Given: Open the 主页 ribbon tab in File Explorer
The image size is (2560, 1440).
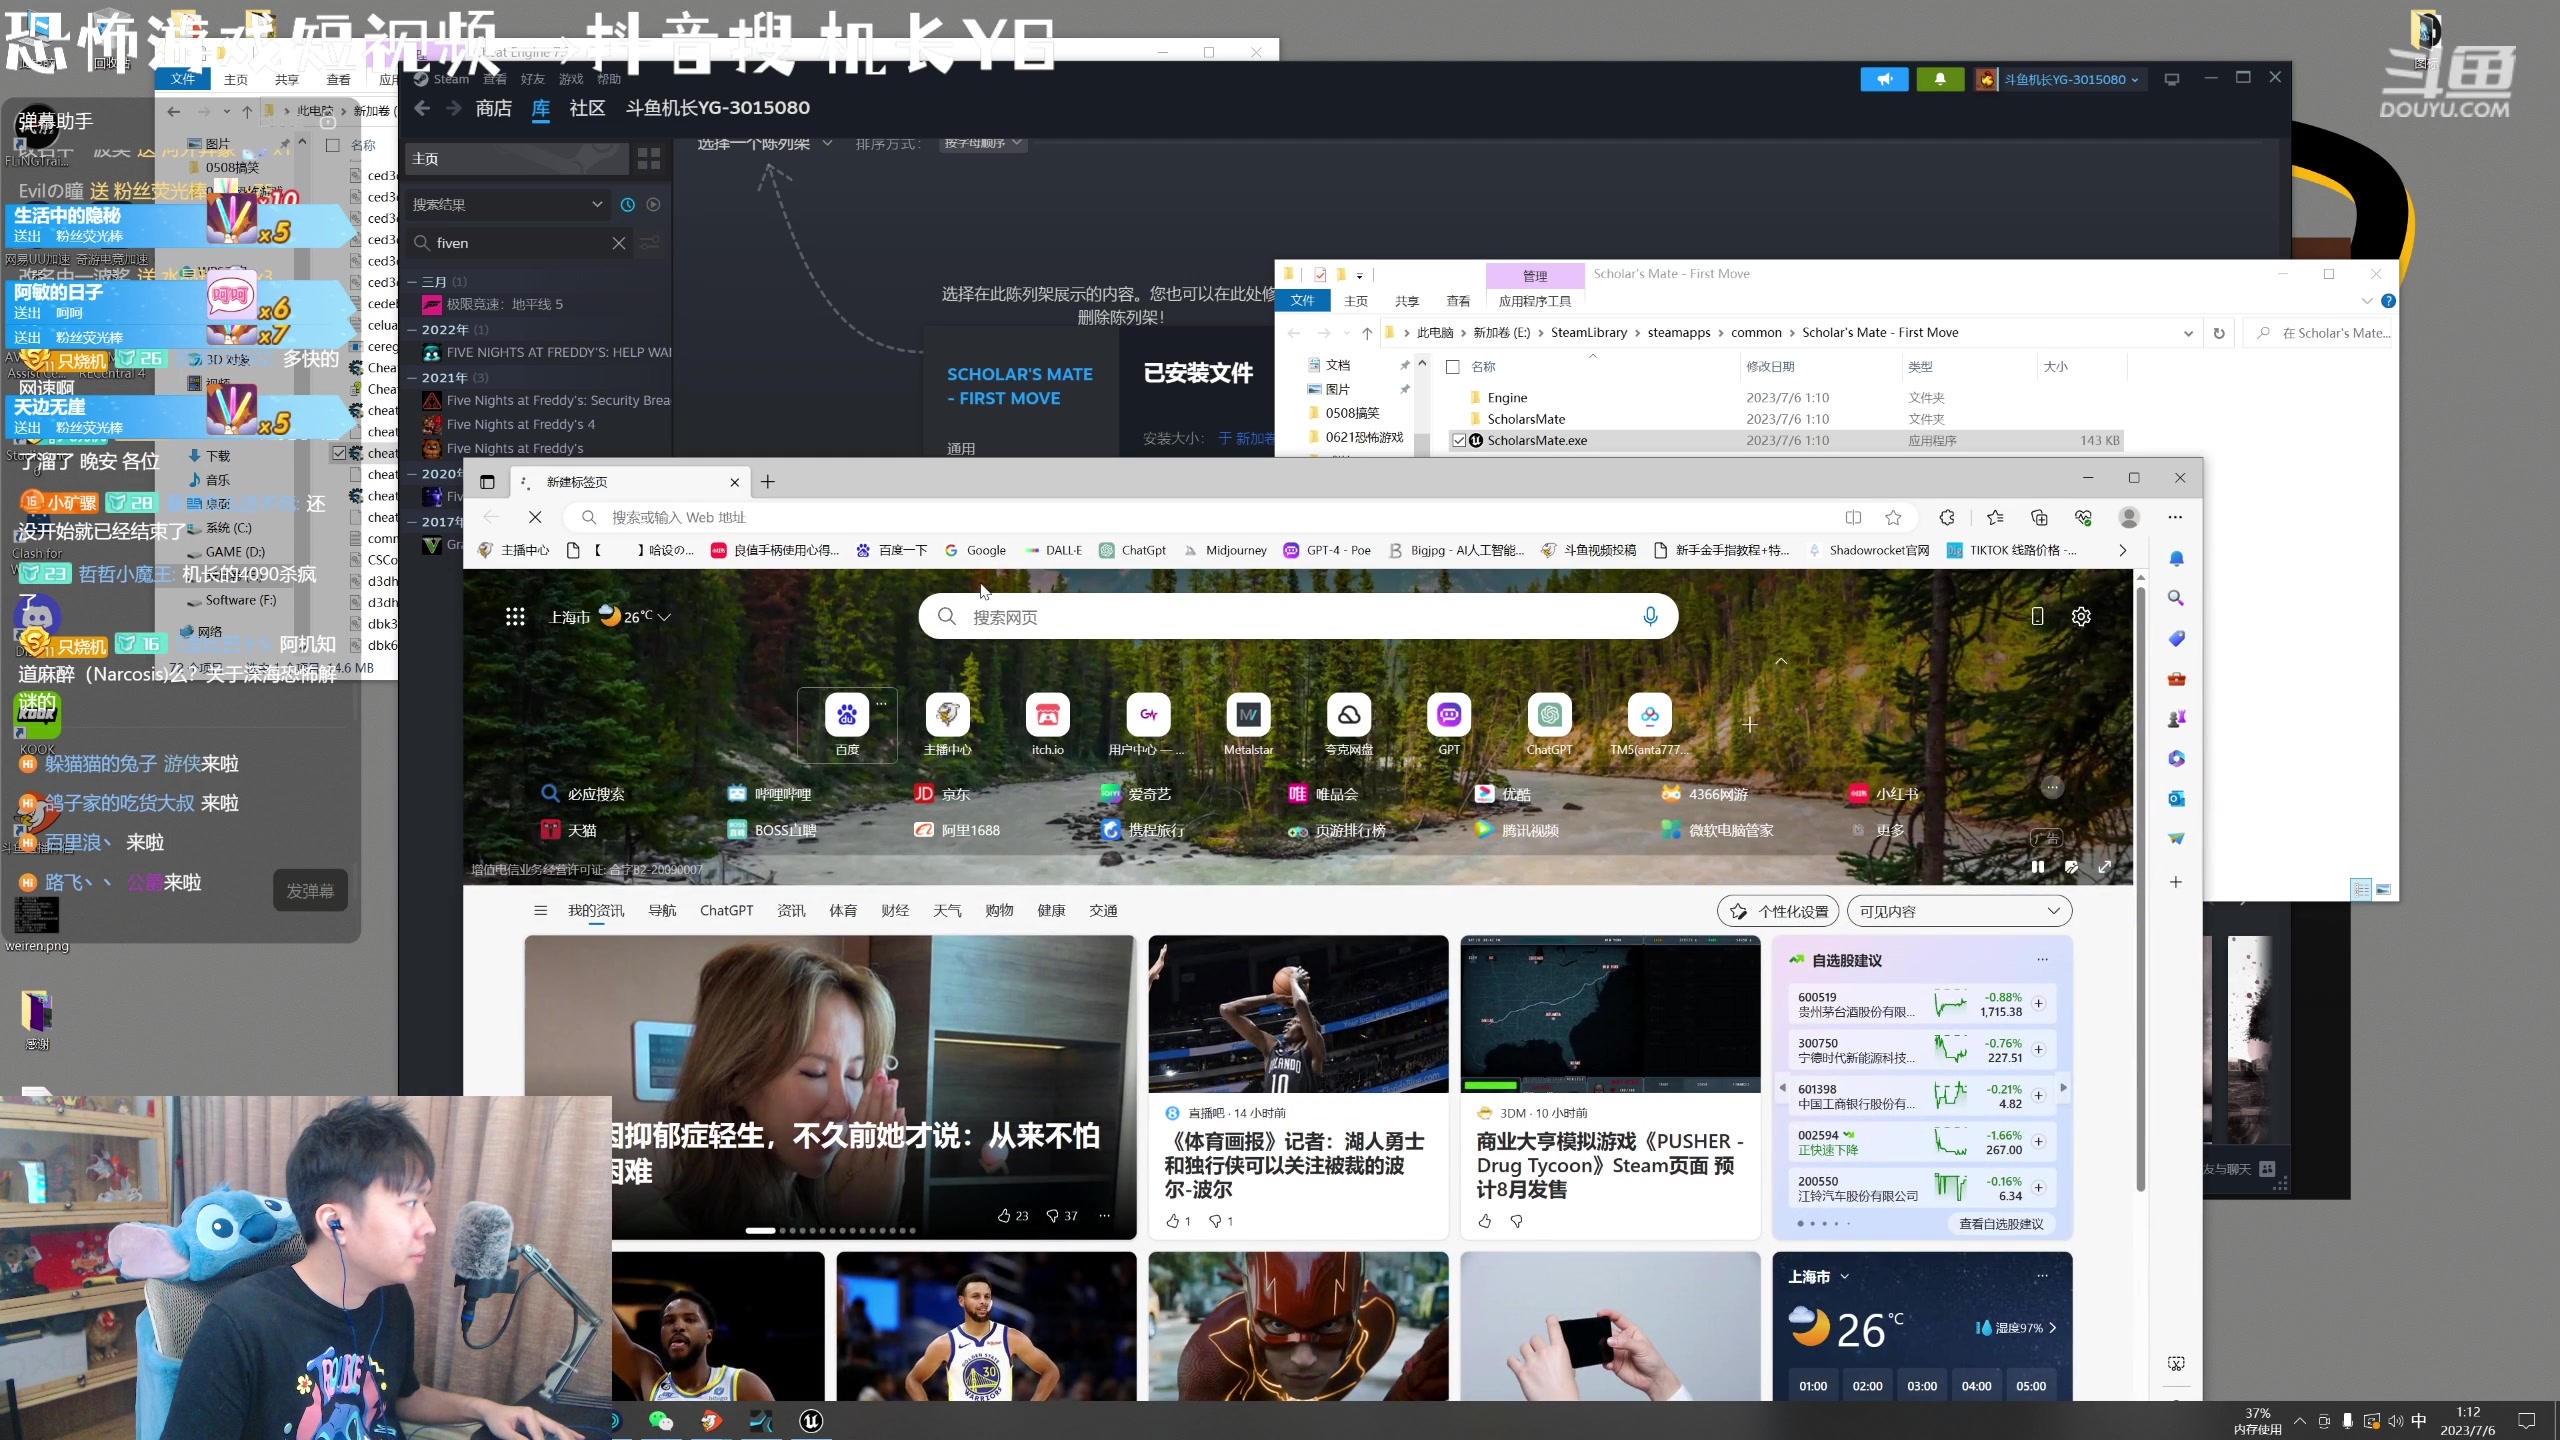Looking at the screenshot, I should coord(1356,300).
